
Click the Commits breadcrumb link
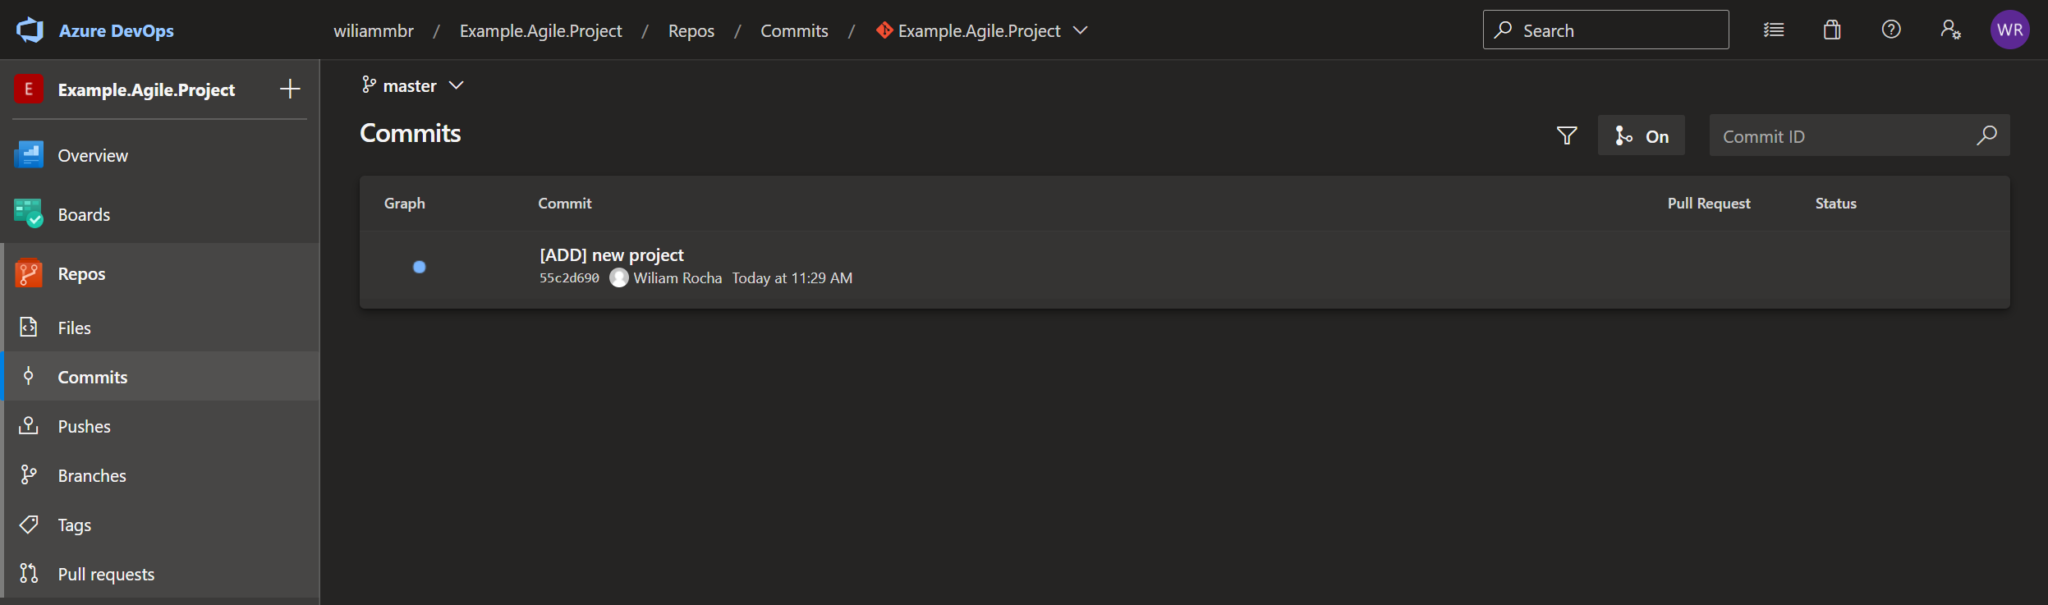[x=794, y=31]
